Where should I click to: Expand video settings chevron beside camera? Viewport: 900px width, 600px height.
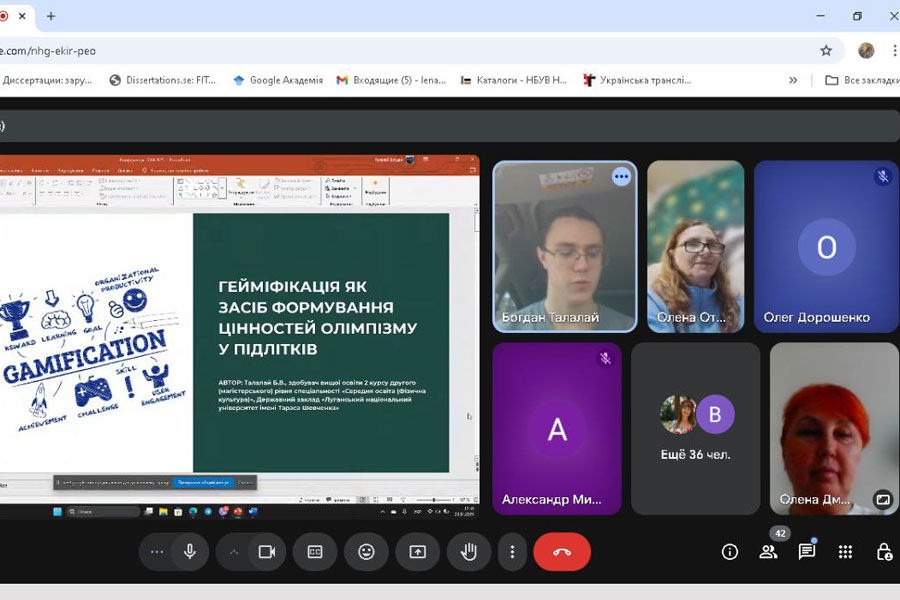pyautogui.click(x=234, y=552)
